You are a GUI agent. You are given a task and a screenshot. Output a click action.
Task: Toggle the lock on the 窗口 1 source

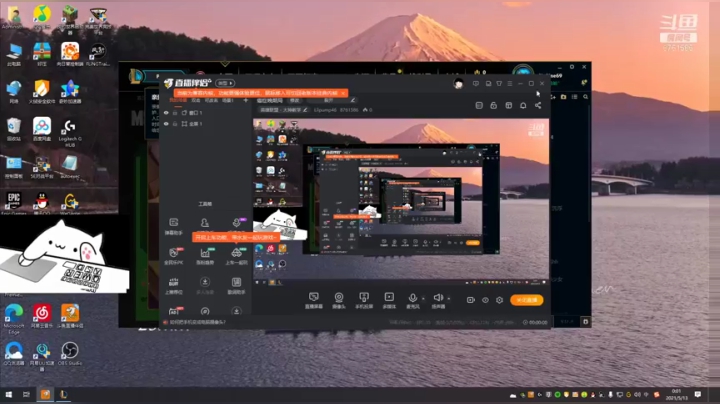tap(175, 112)
